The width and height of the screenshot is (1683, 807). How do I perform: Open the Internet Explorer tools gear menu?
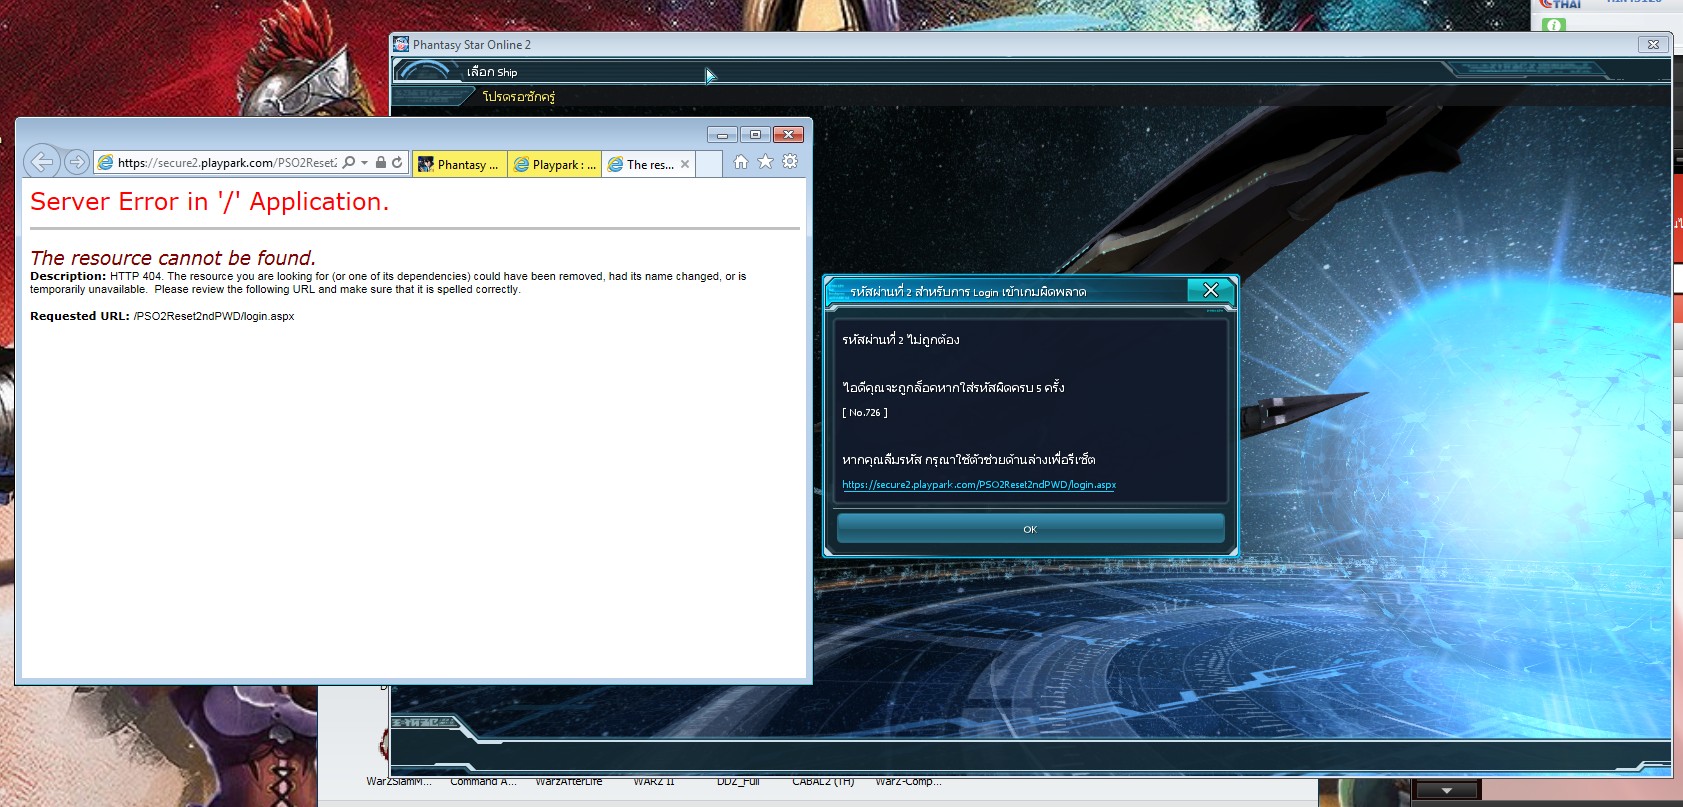(790, 162)
